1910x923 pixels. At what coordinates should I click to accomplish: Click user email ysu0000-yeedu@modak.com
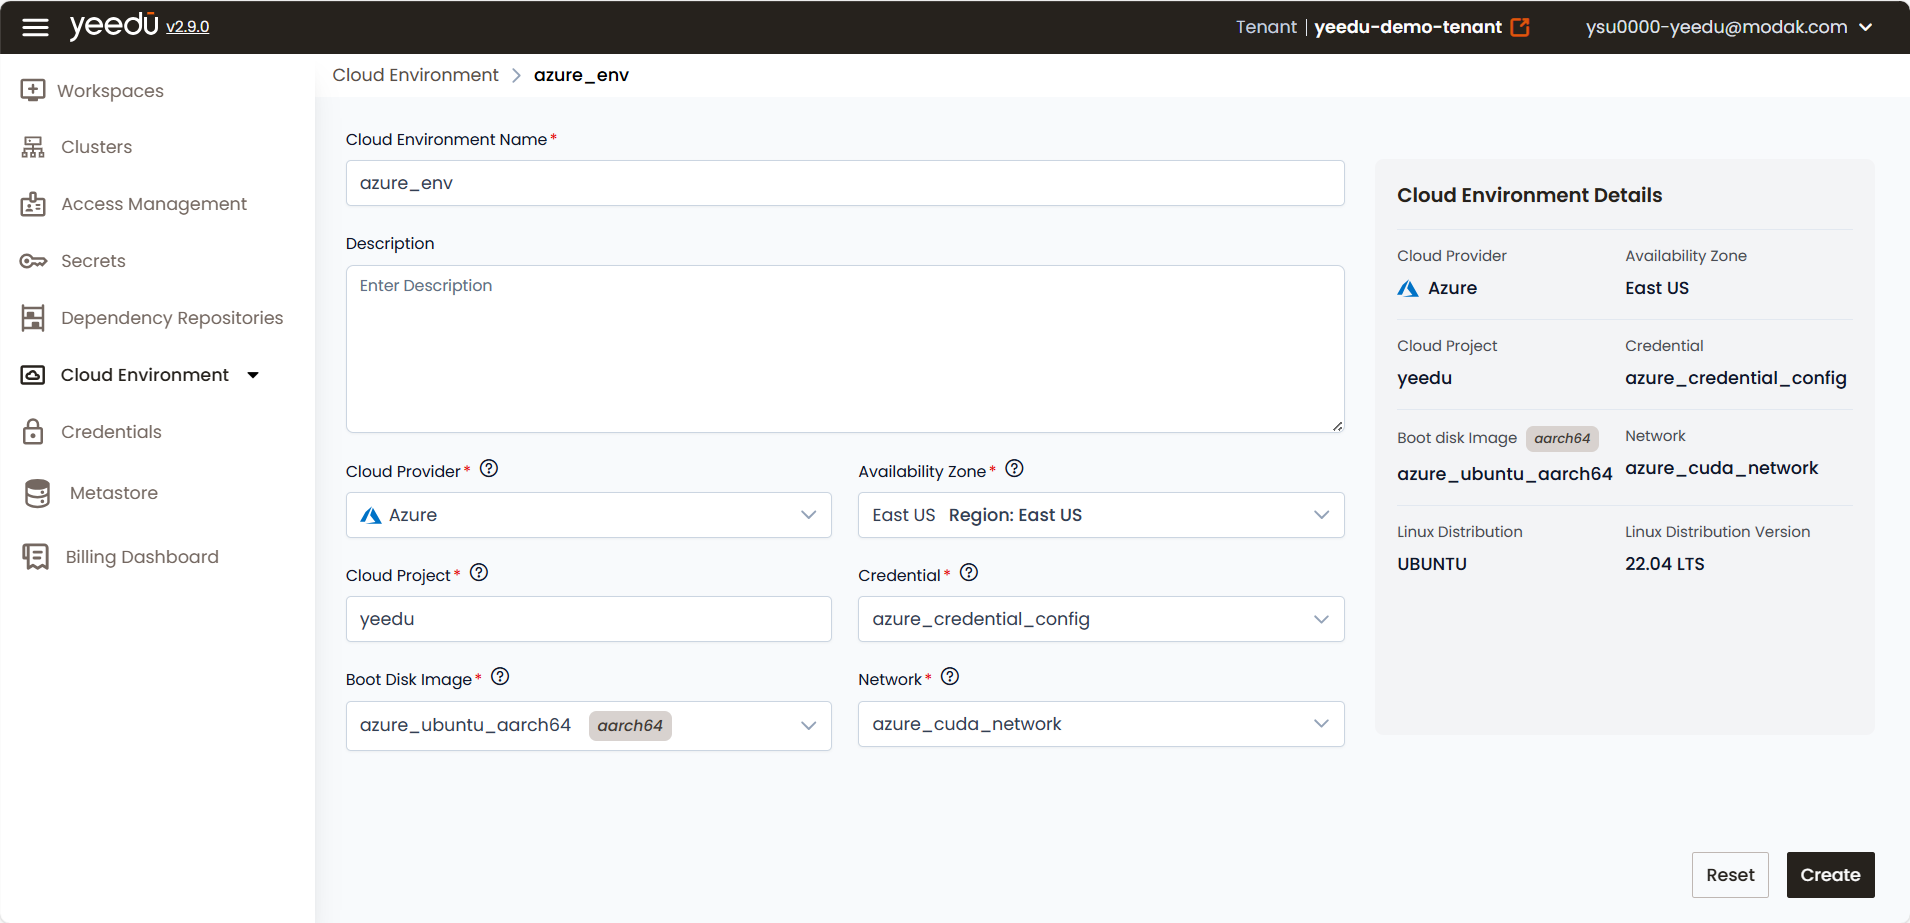pyautogui.click(x=1716, y=27)
